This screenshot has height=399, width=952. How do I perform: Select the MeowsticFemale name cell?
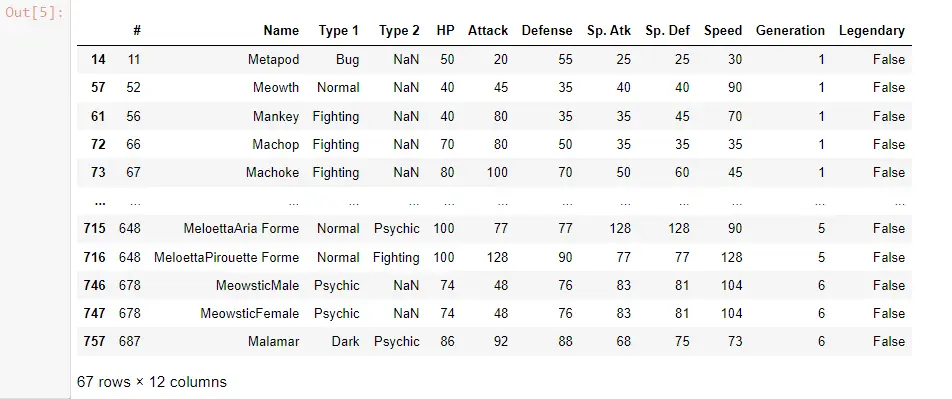250,313
